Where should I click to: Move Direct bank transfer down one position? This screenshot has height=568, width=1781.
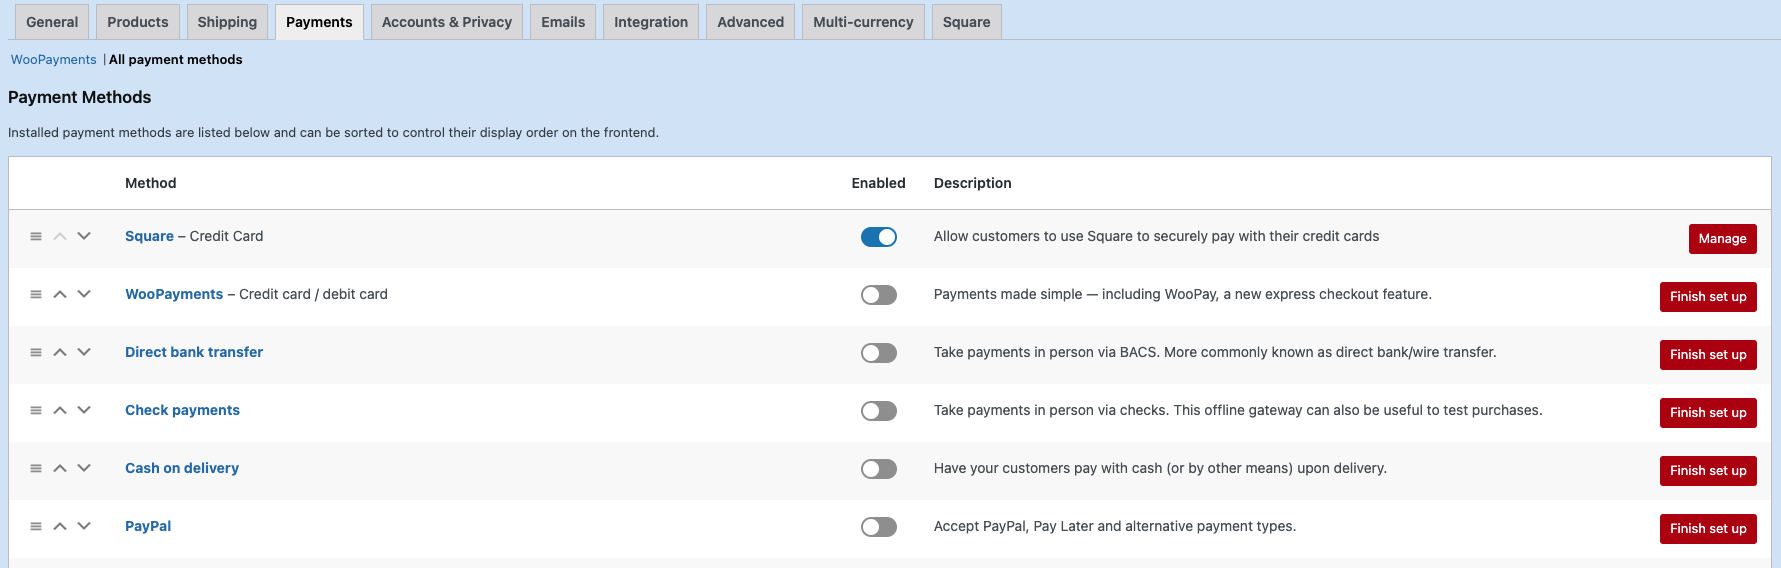(x=84, y=353)
